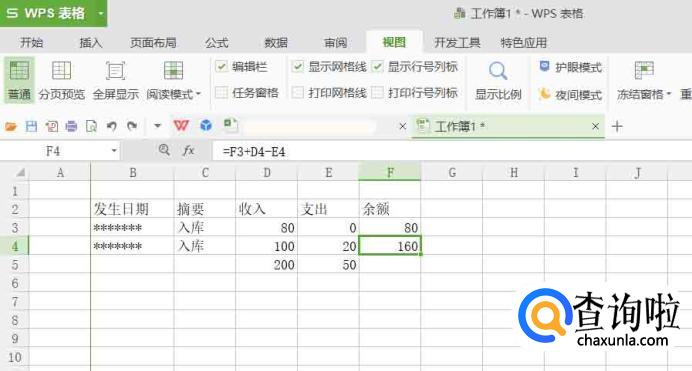Open the 公式 formulas tab
The image size is (692, 371).
pos(217,43)
